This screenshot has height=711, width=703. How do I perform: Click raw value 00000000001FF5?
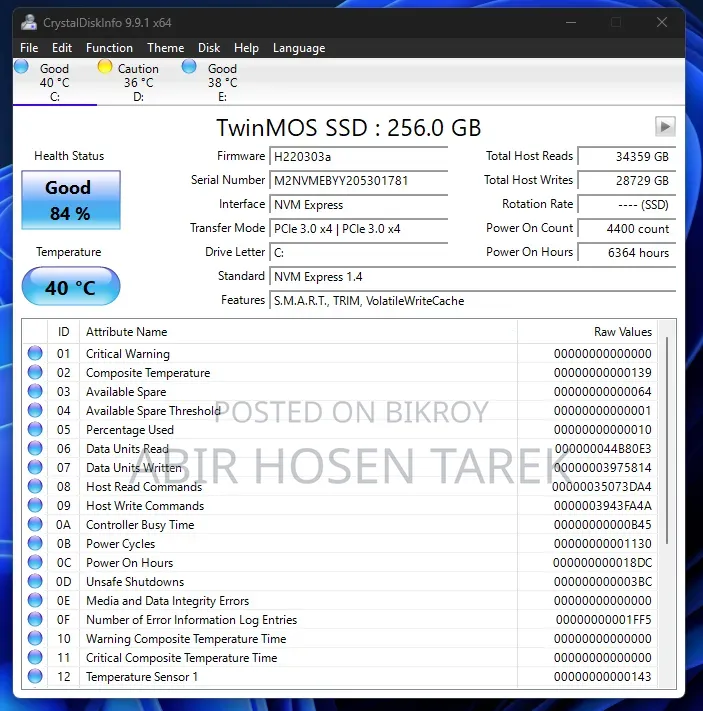603,620
